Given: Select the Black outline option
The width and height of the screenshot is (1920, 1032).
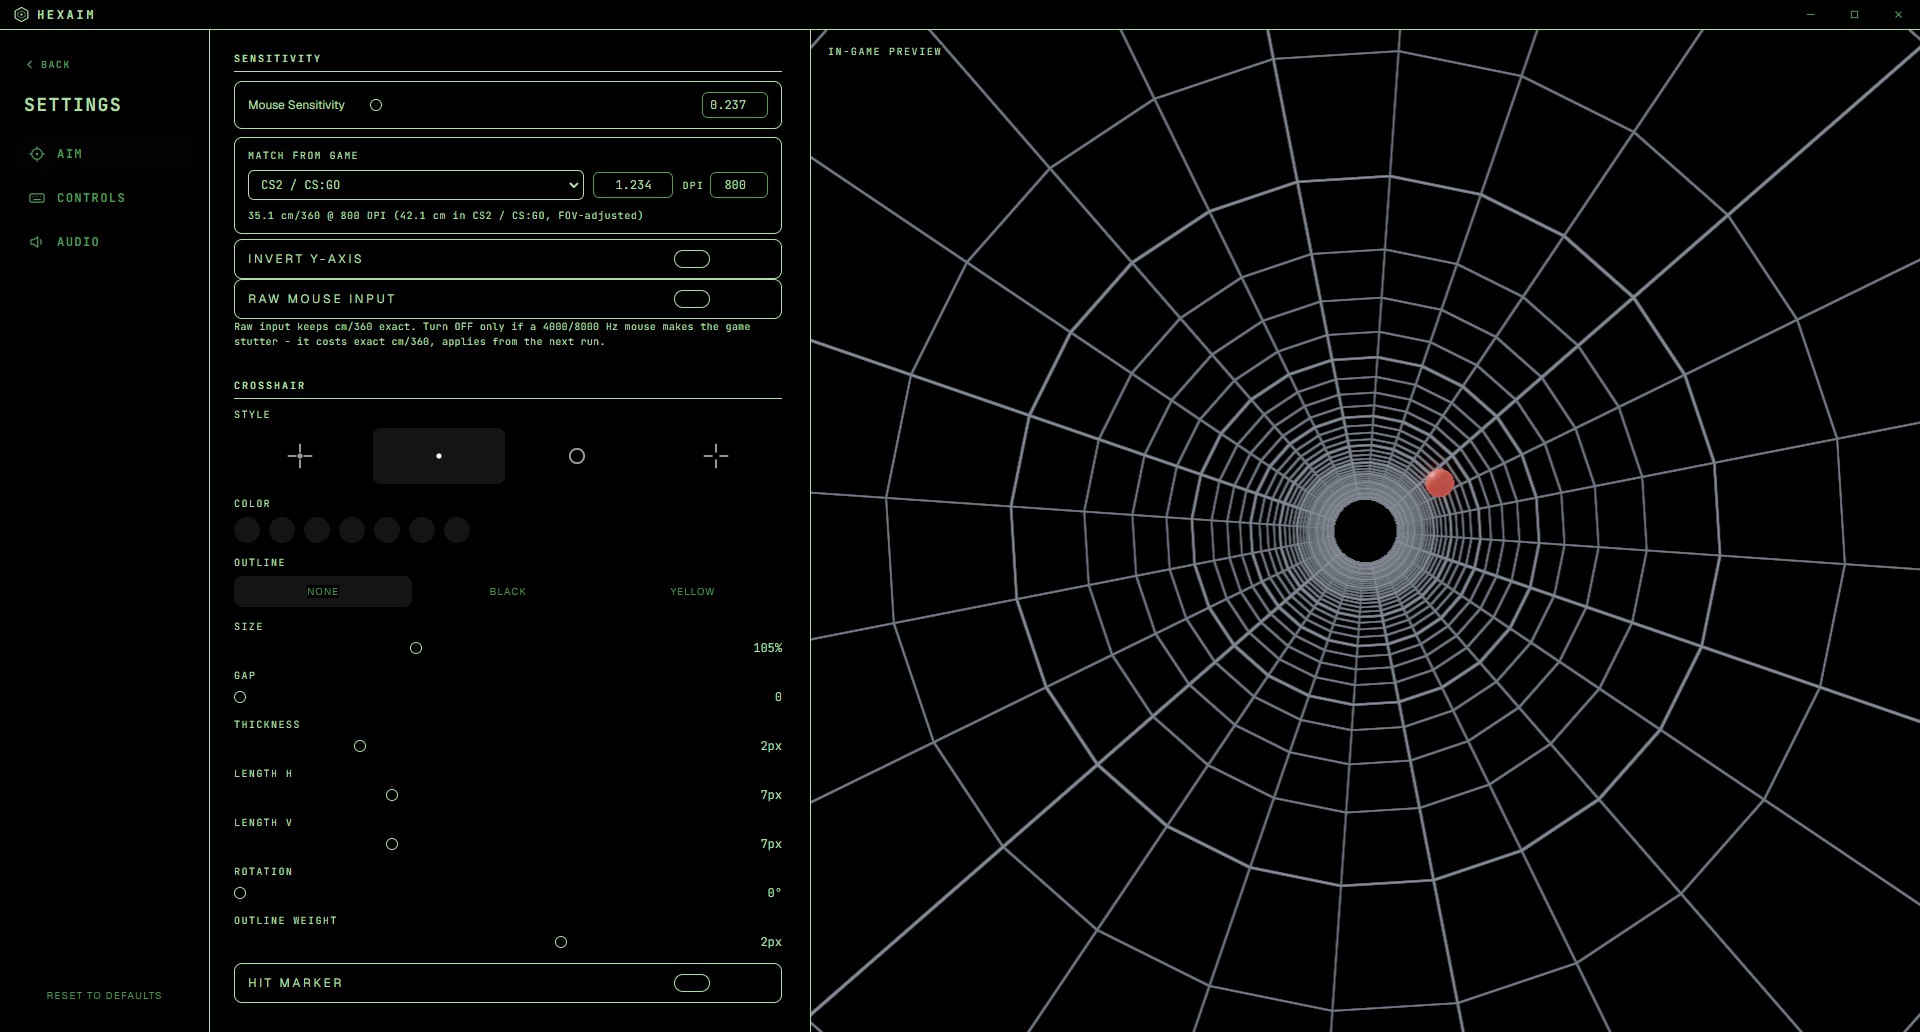Looking at the screenshot, I should click(508, 592).
